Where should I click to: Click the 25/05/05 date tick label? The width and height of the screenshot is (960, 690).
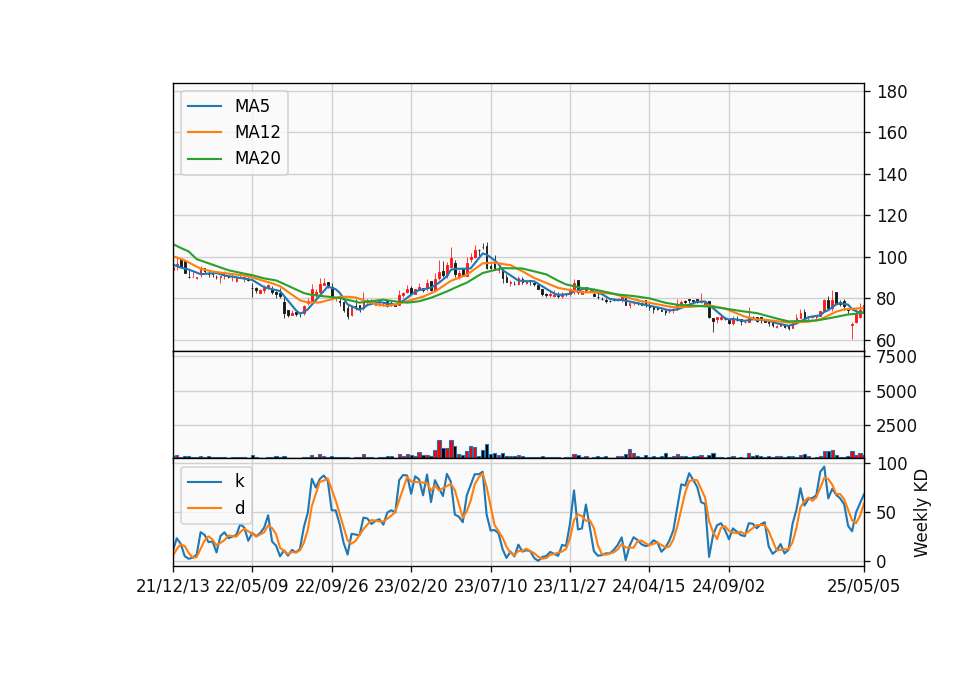pyautogui.click(x=864, y=587)
